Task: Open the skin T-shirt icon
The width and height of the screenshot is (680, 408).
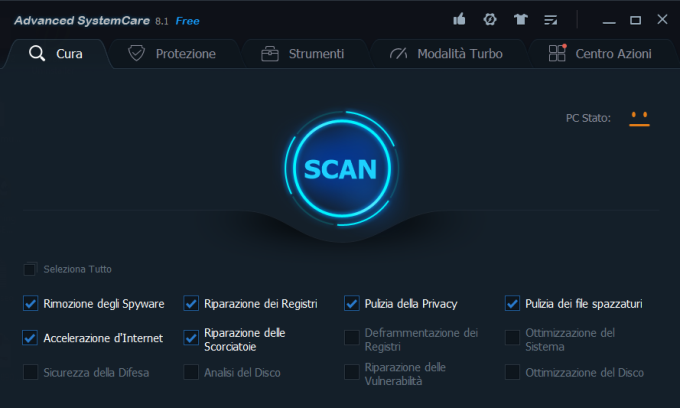Action: tap(521, 20)
